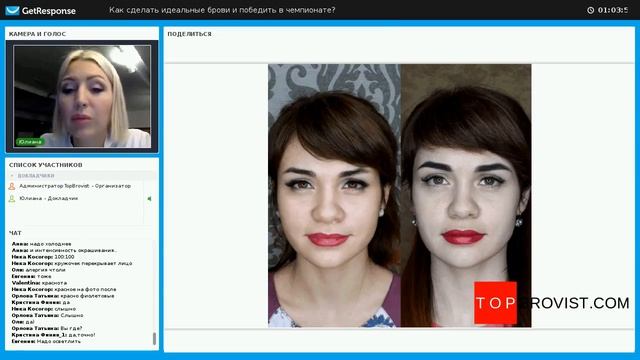Click Ника Косогор's '100:100' message
Viewport: 640px width, 360px height.
43,257
